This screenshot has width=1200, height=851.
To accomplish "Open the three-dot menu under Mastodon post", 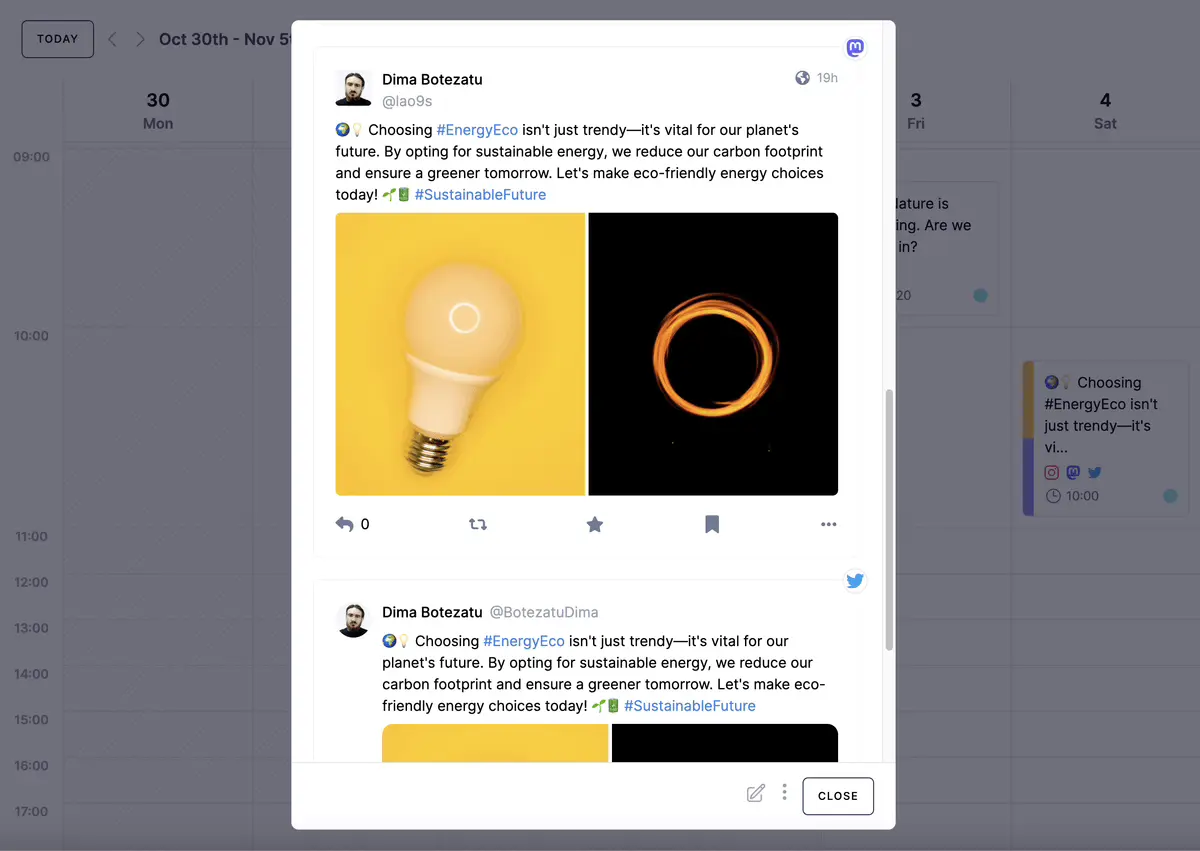I will pos(828,524).
